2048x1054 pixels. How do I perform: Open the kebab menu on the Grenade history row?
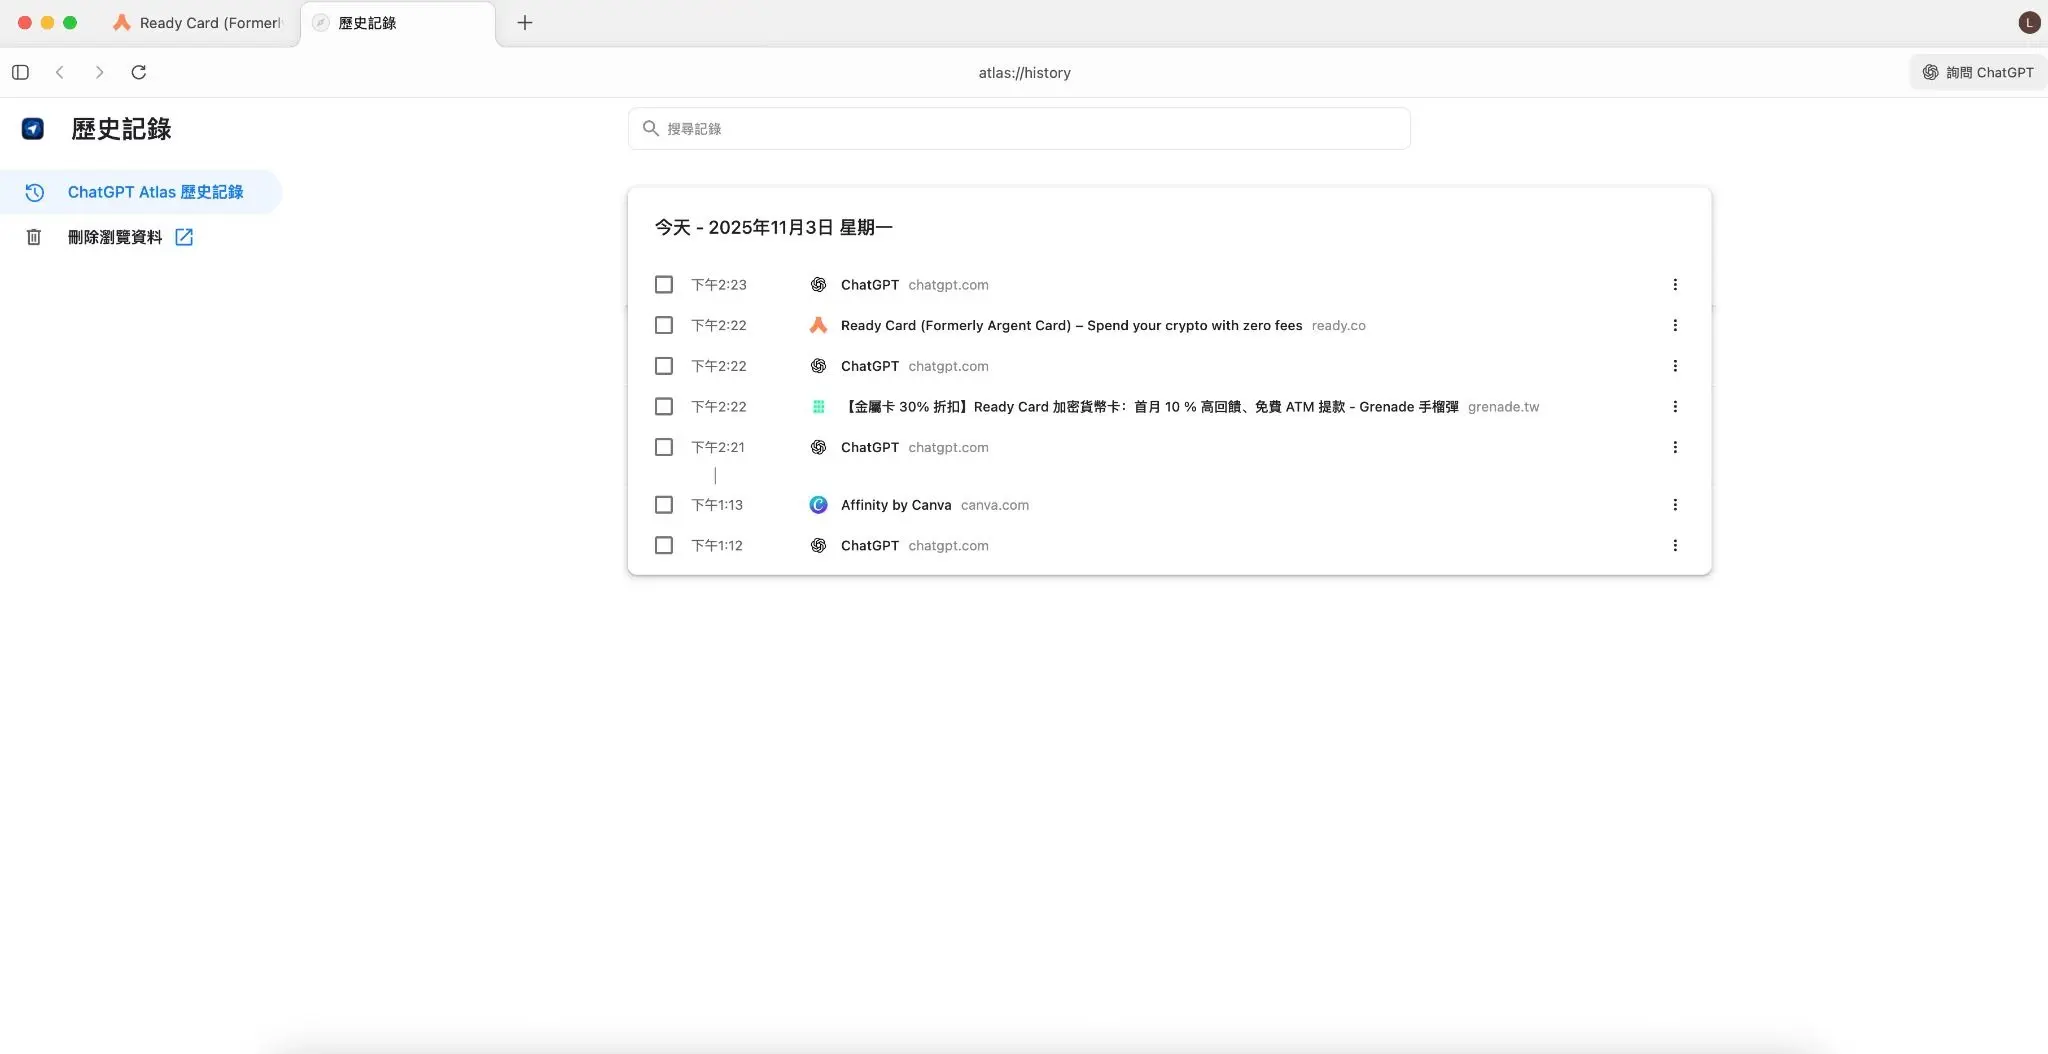(x=1675, y=406)
